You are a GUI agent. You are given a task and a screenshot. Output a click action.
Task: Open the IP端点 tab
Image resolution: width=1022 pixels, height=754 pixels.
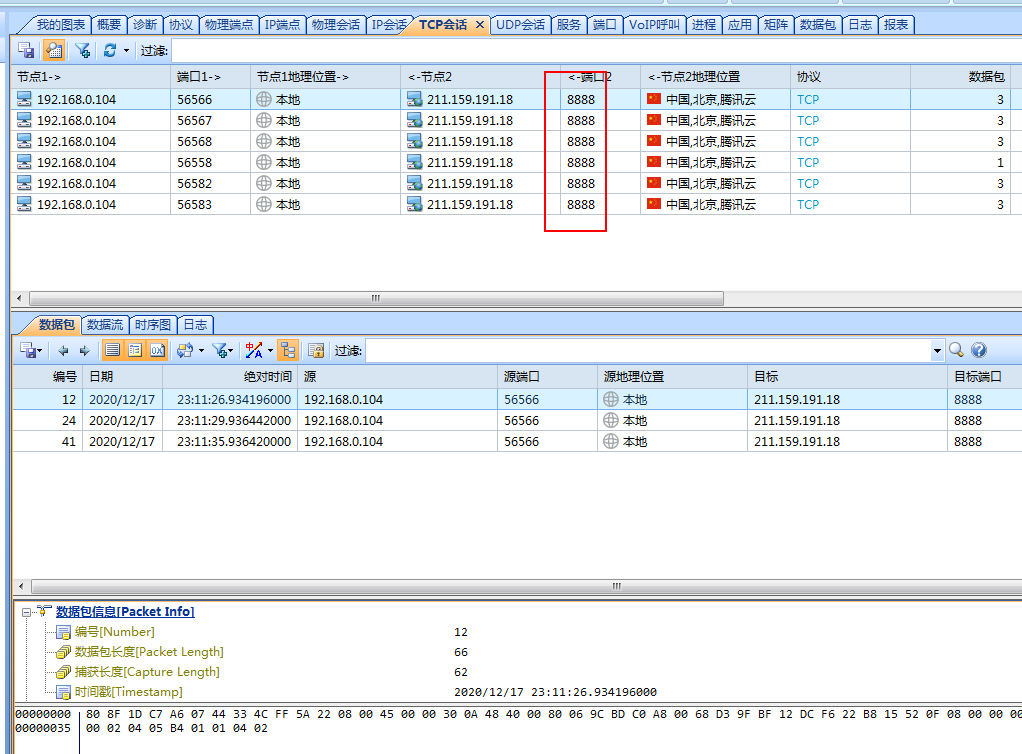pyautogui.click(x=282, y=25)
